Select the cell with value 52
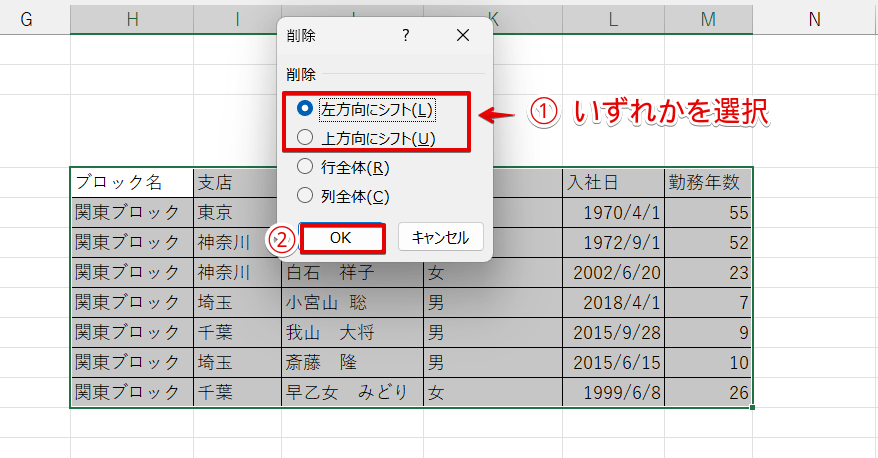 pyautogui.click(x=708, y=242)
